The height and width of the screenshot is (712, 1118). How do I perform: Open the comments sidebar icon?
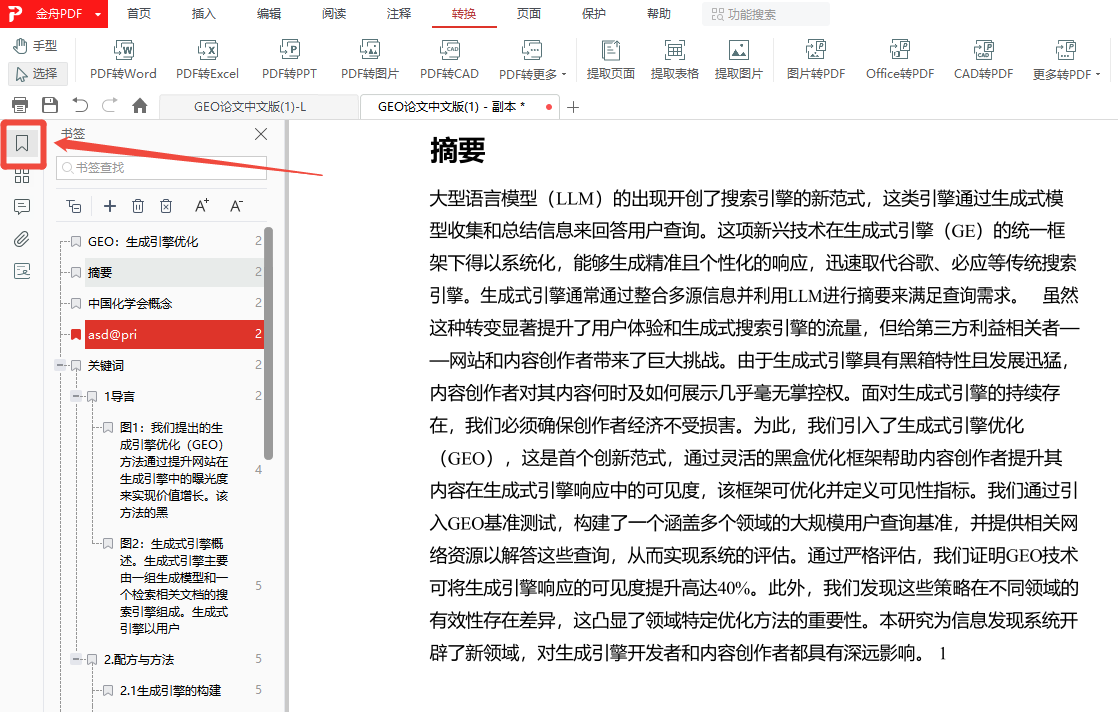click(x=22, y=207)
